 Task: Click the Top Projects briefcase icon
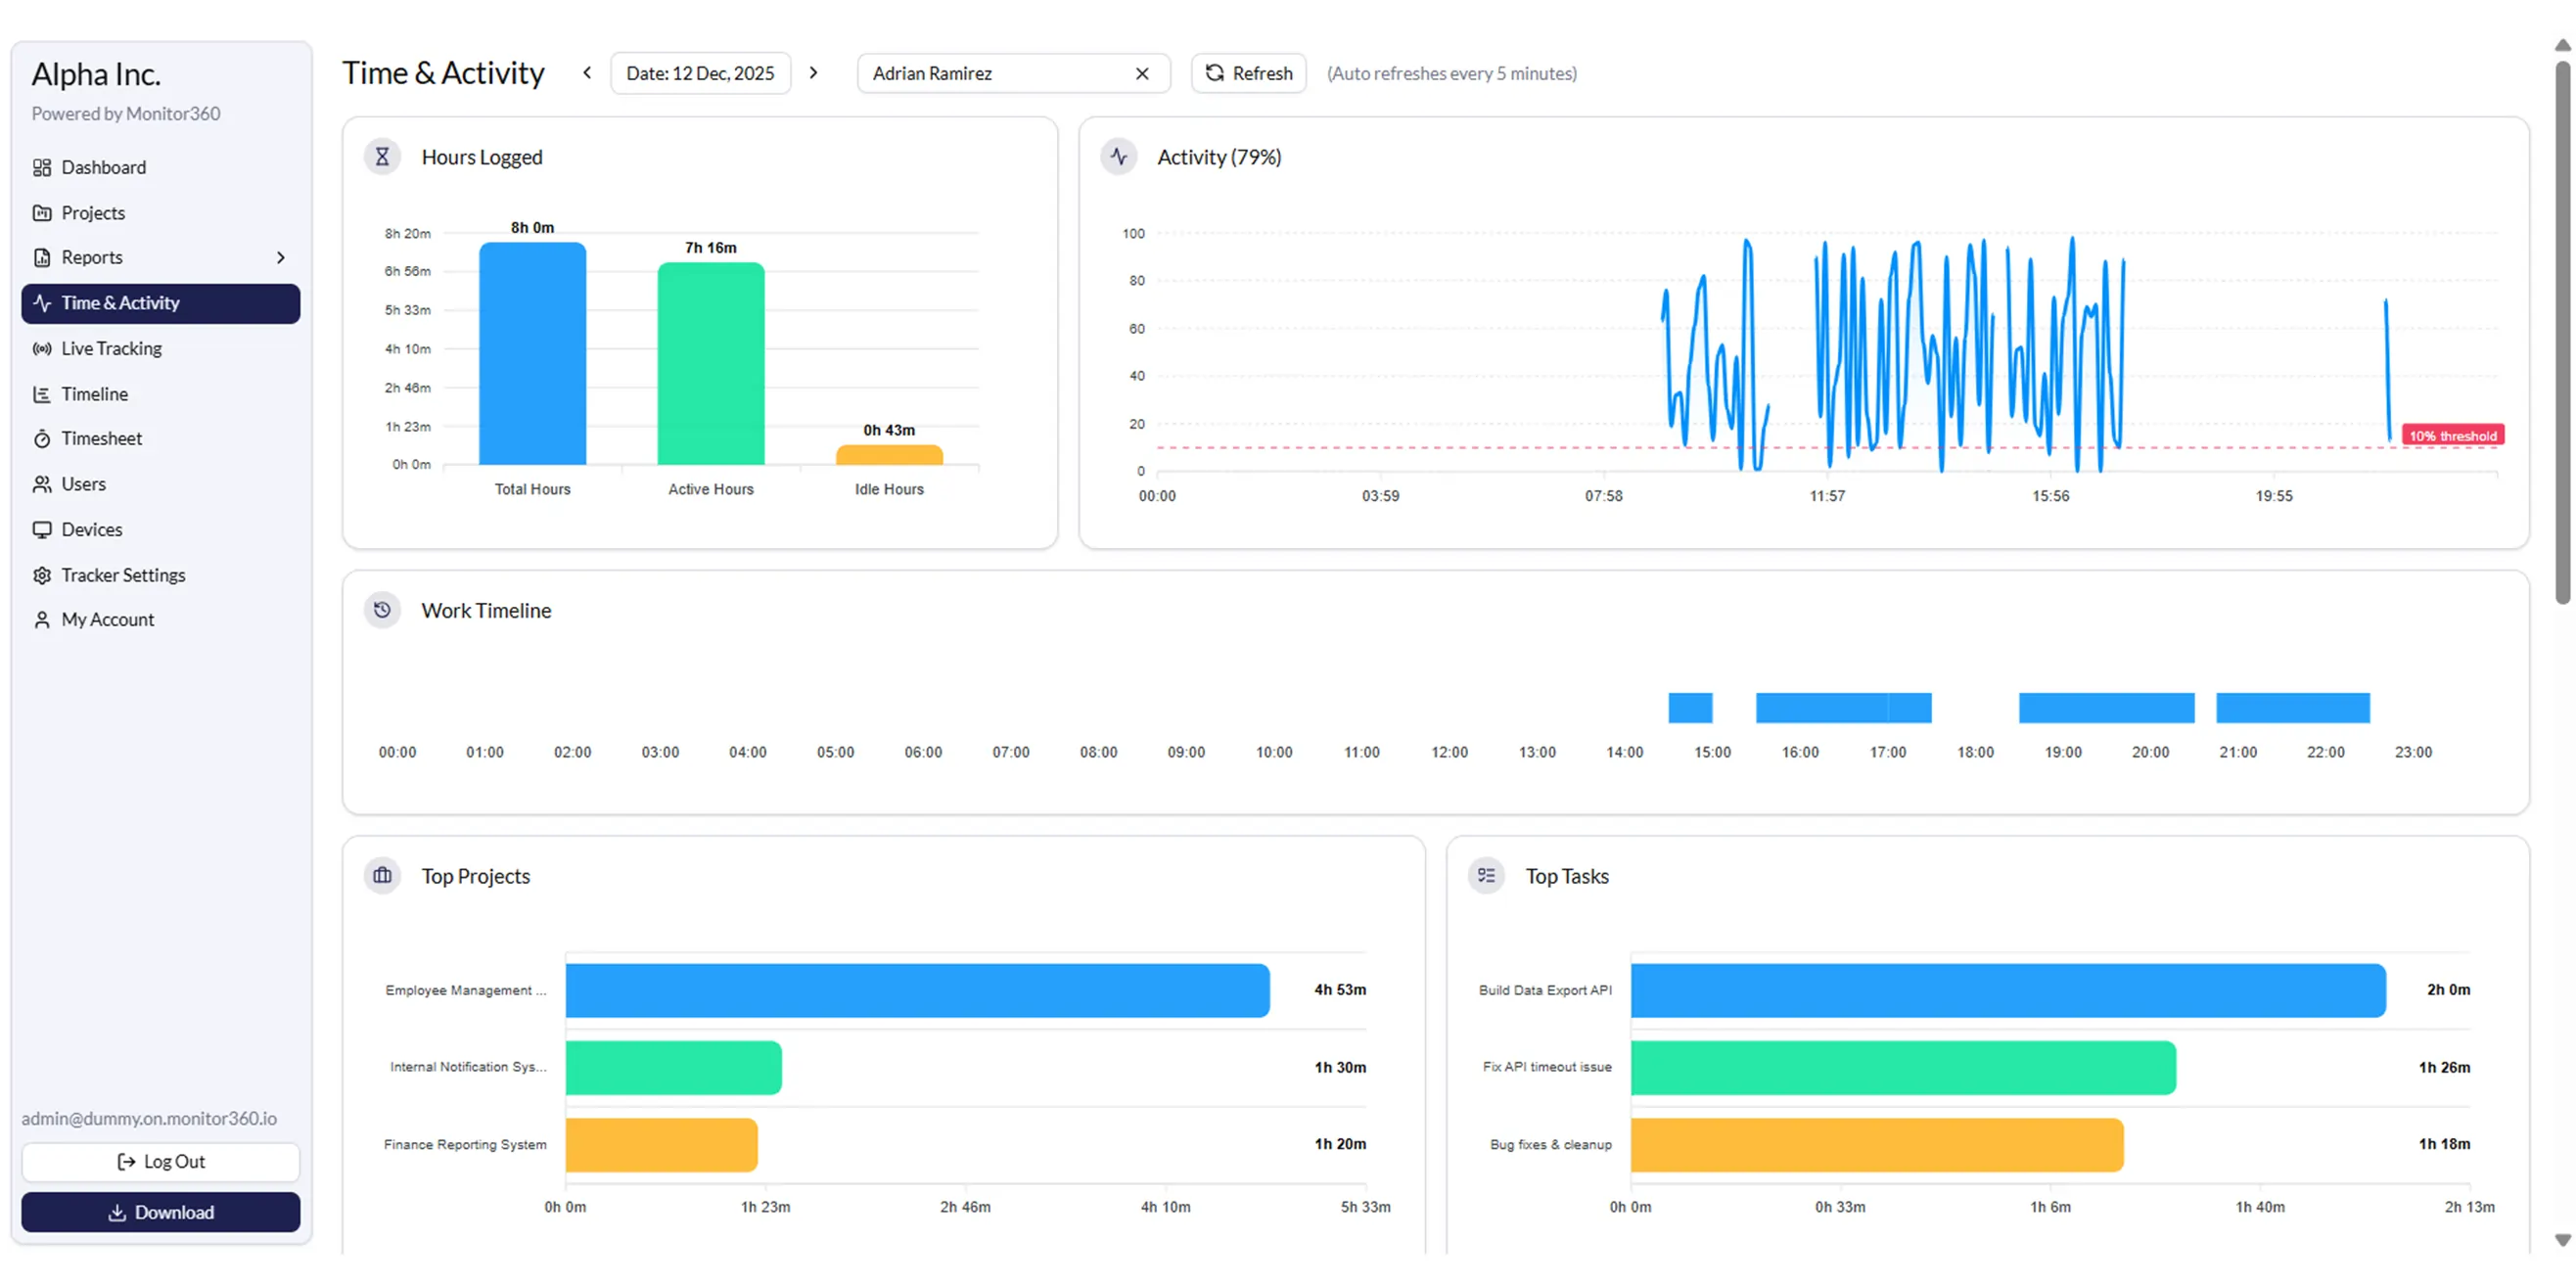tap(382, 875)
